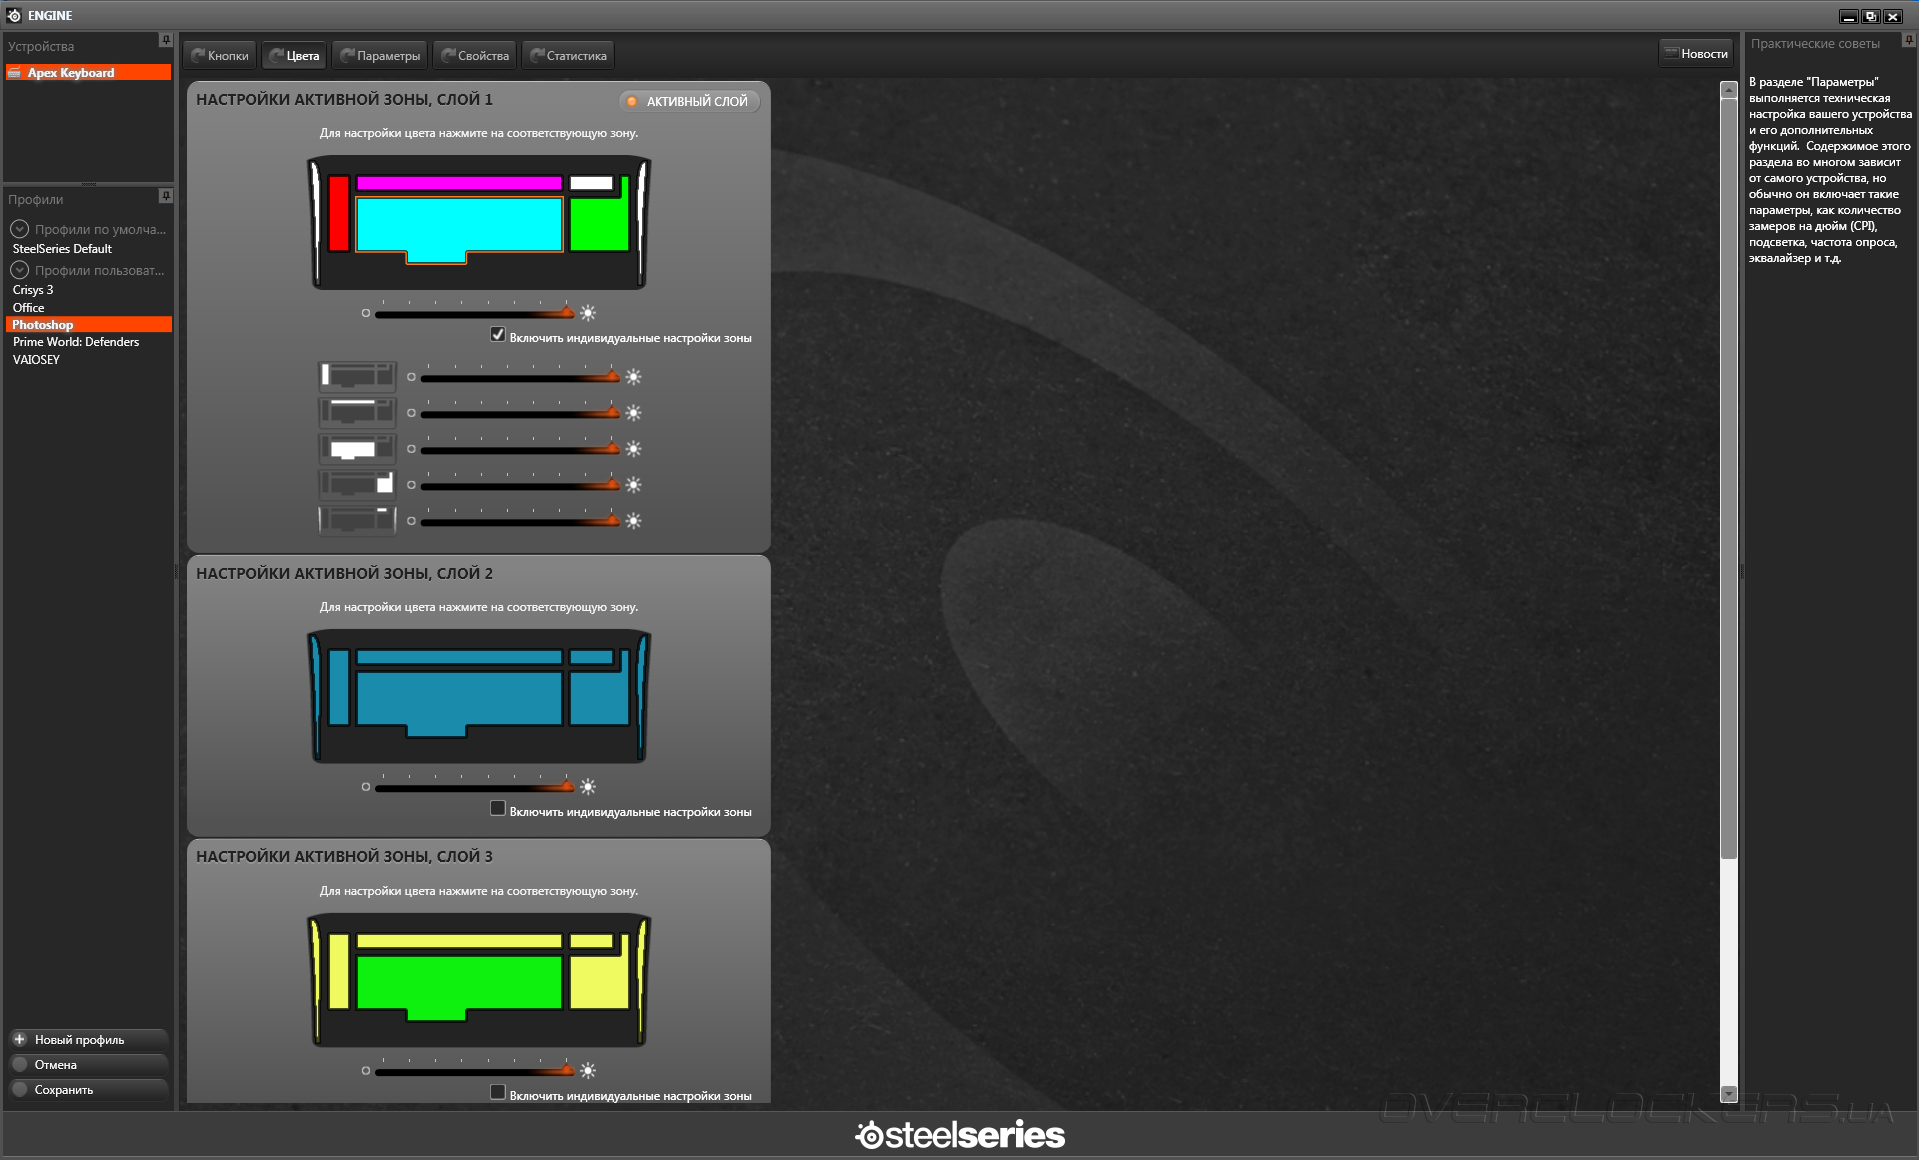Click max brightness icon for side-edge zone

tap(633, 521)
